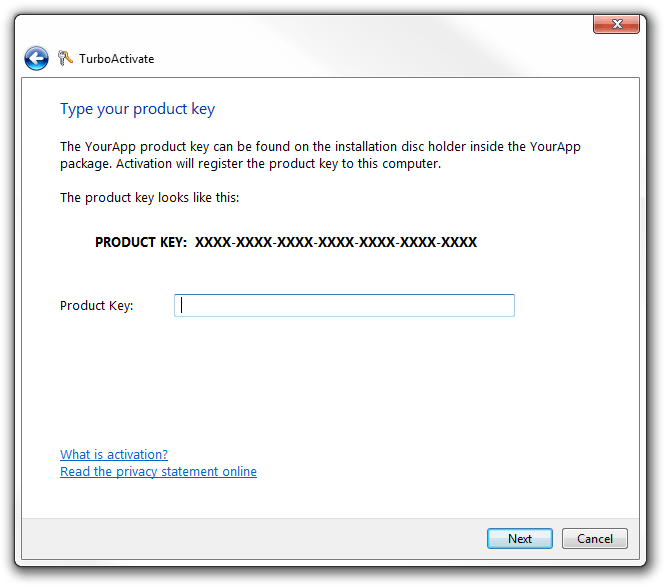Click the TurboActivate window title text
This screenshot has width=665, height=585.
pyautogui.click(x=116, y=59)
